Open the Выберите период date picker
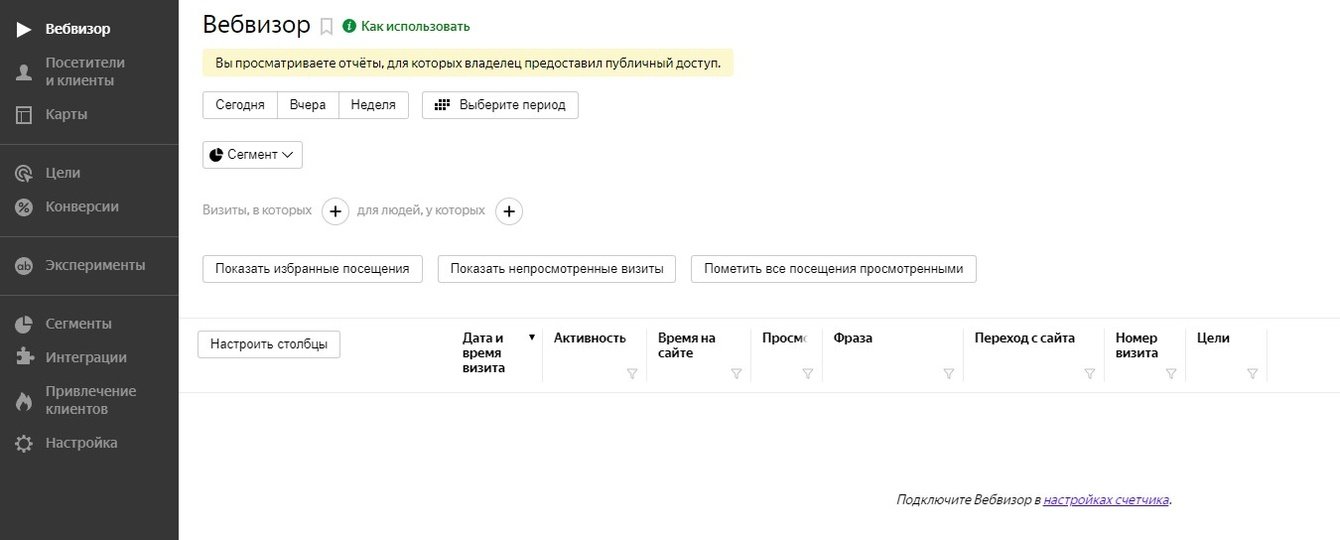 500,105
